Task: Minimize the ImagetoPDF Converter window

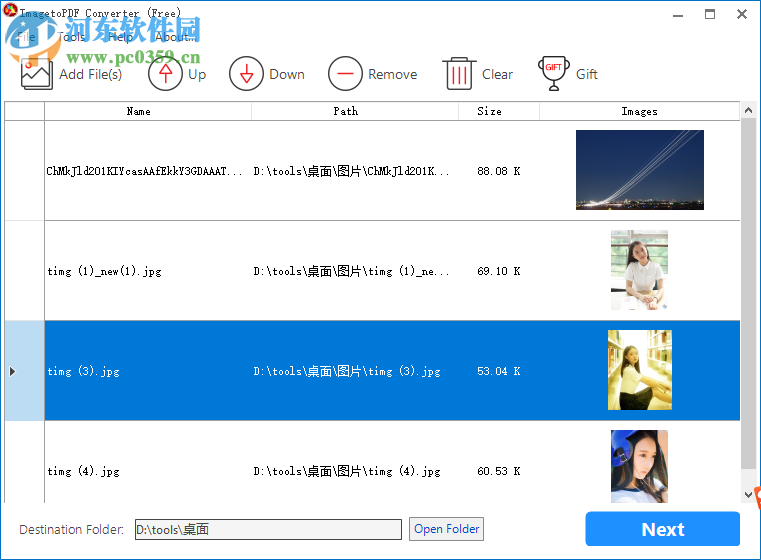Action: pos(678,15)
